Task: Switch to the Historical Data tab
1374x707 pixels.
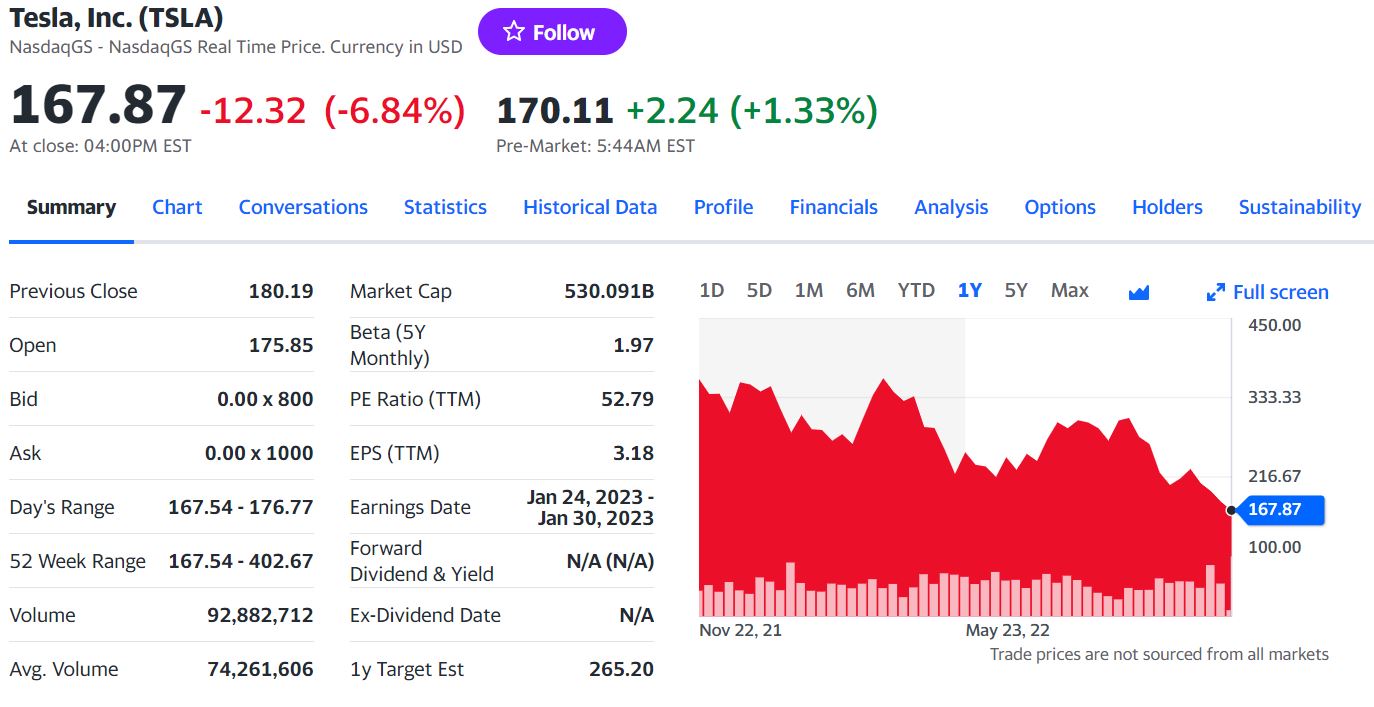Action: [590, 207]
